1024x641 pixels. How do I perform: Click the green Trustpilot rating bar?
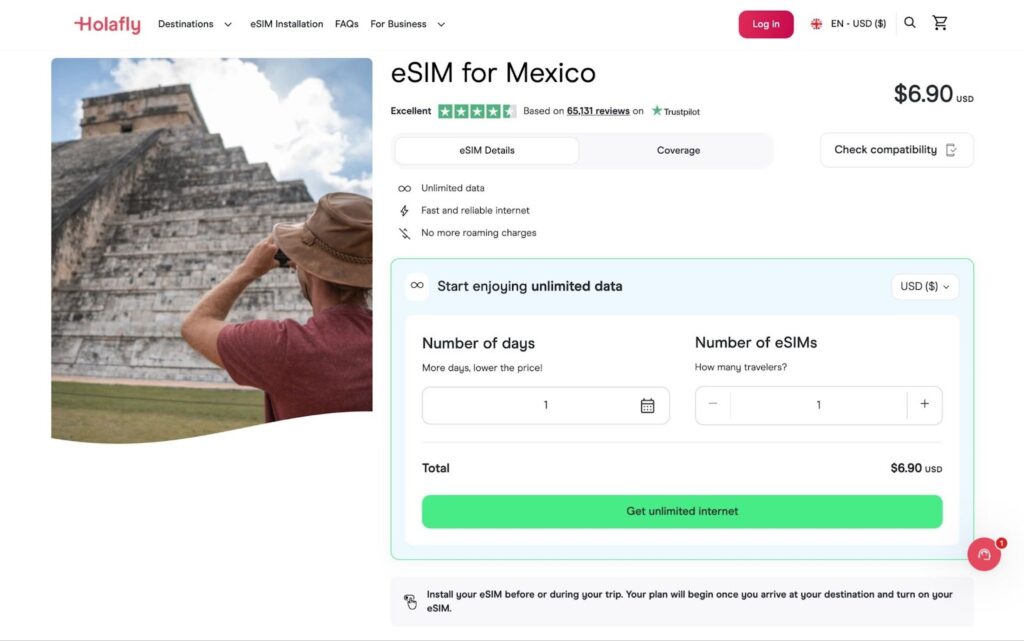(x=477, y=111)
